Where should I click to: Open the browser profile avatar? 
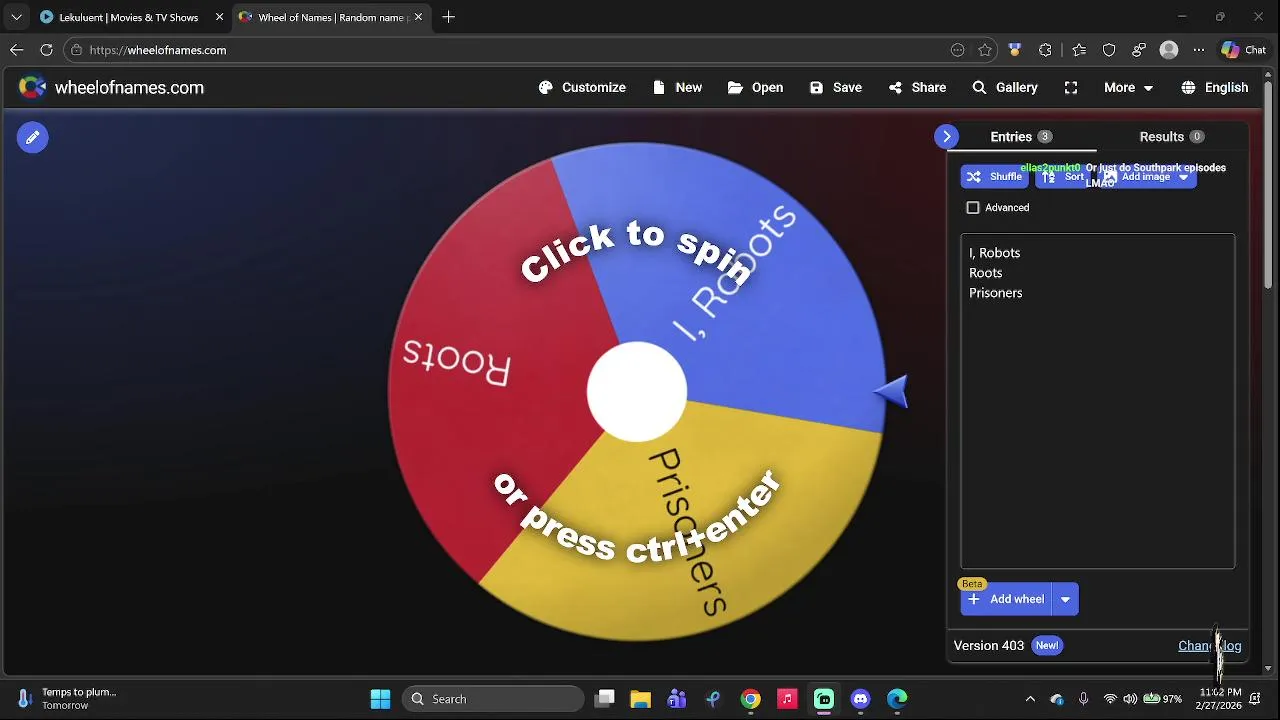pos(1168,50)
